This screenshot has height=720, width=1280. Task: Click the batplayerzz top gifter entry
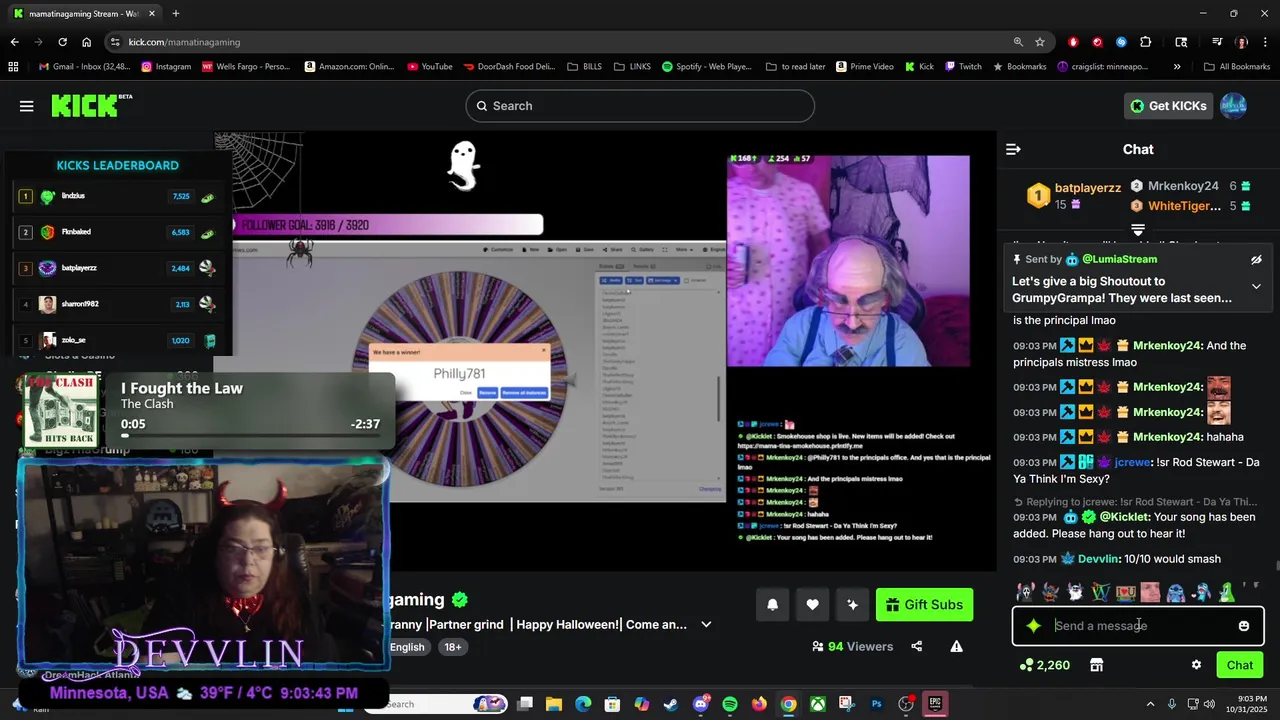pos(1075,195)
